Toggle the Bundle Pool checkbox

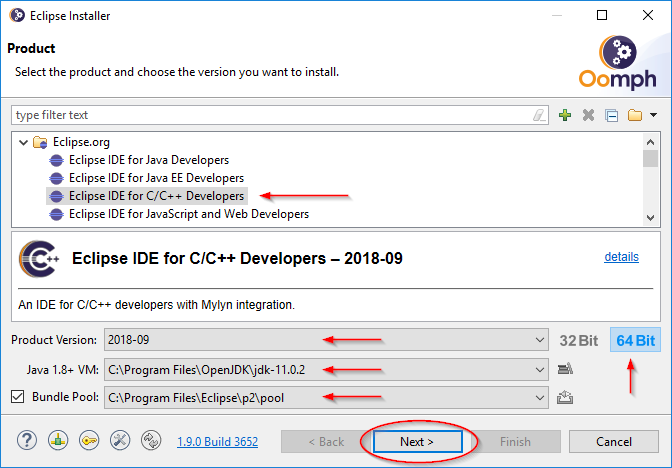pos(15,399)
